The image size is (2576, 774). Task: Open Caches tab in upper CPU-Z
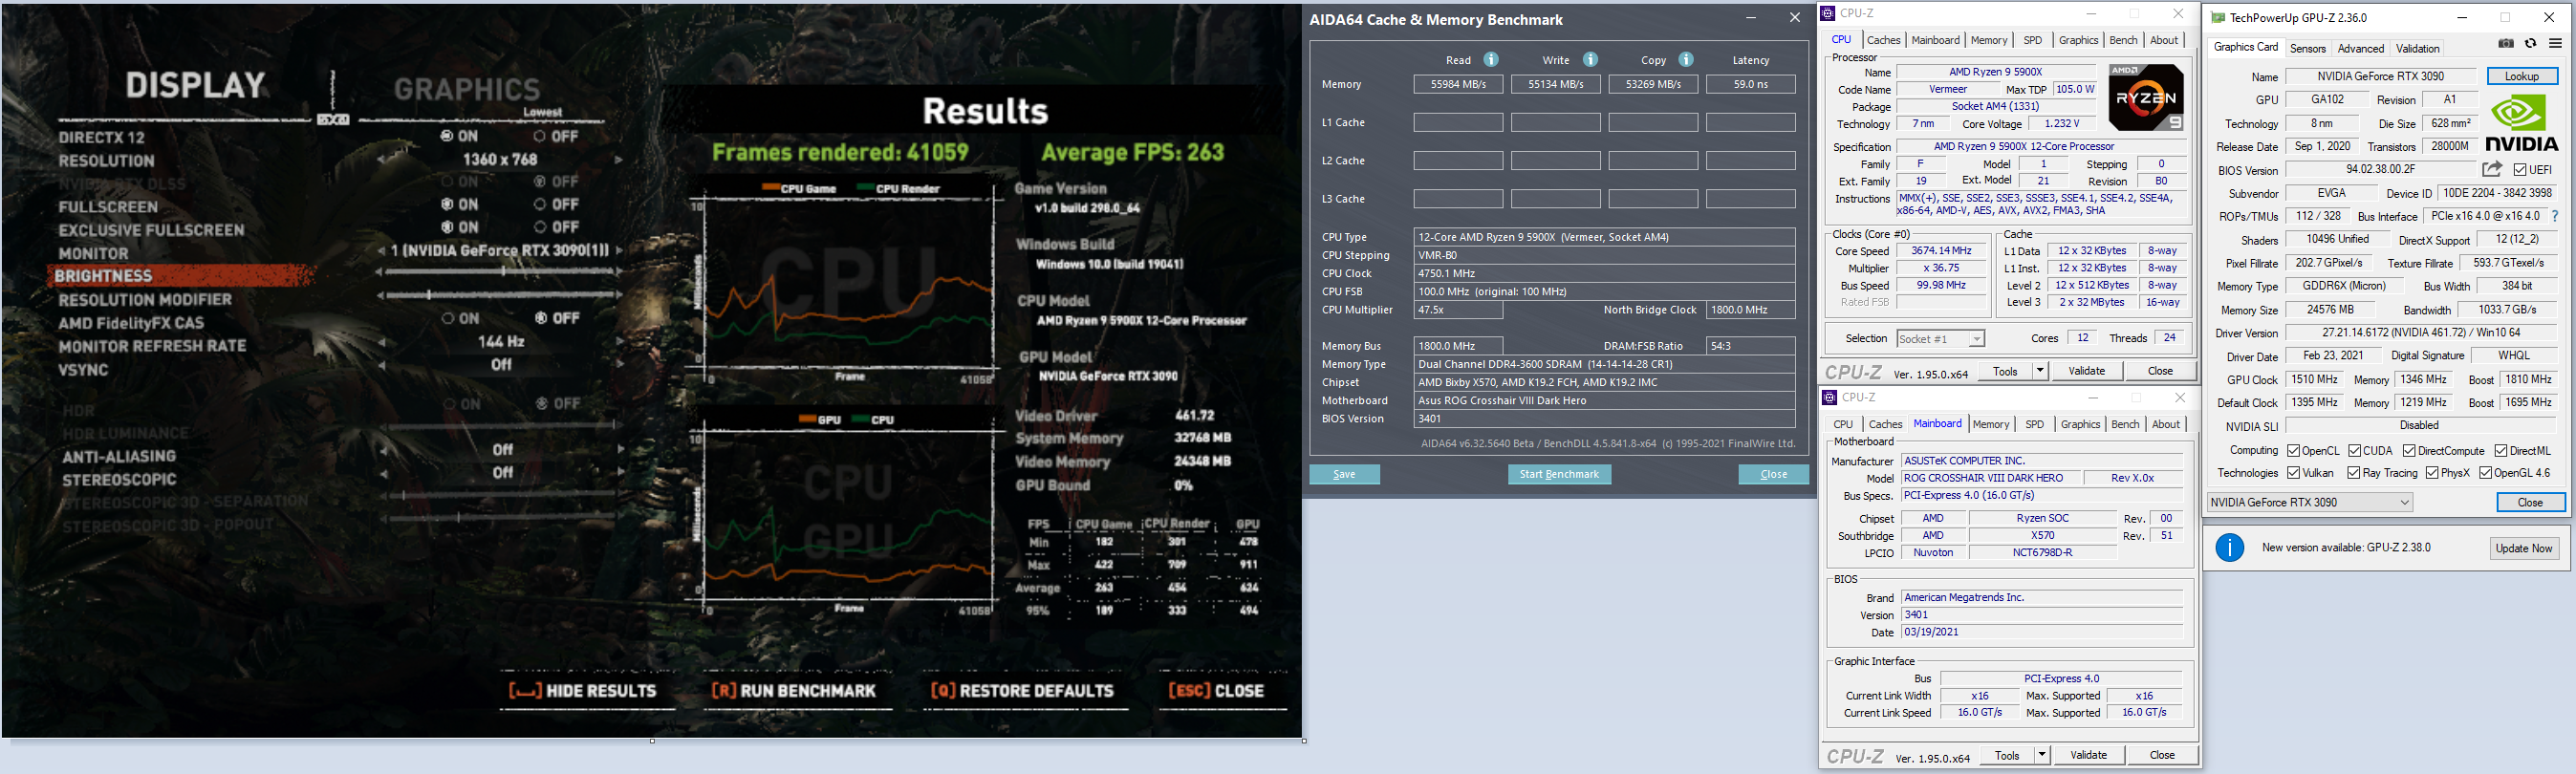1883,40
